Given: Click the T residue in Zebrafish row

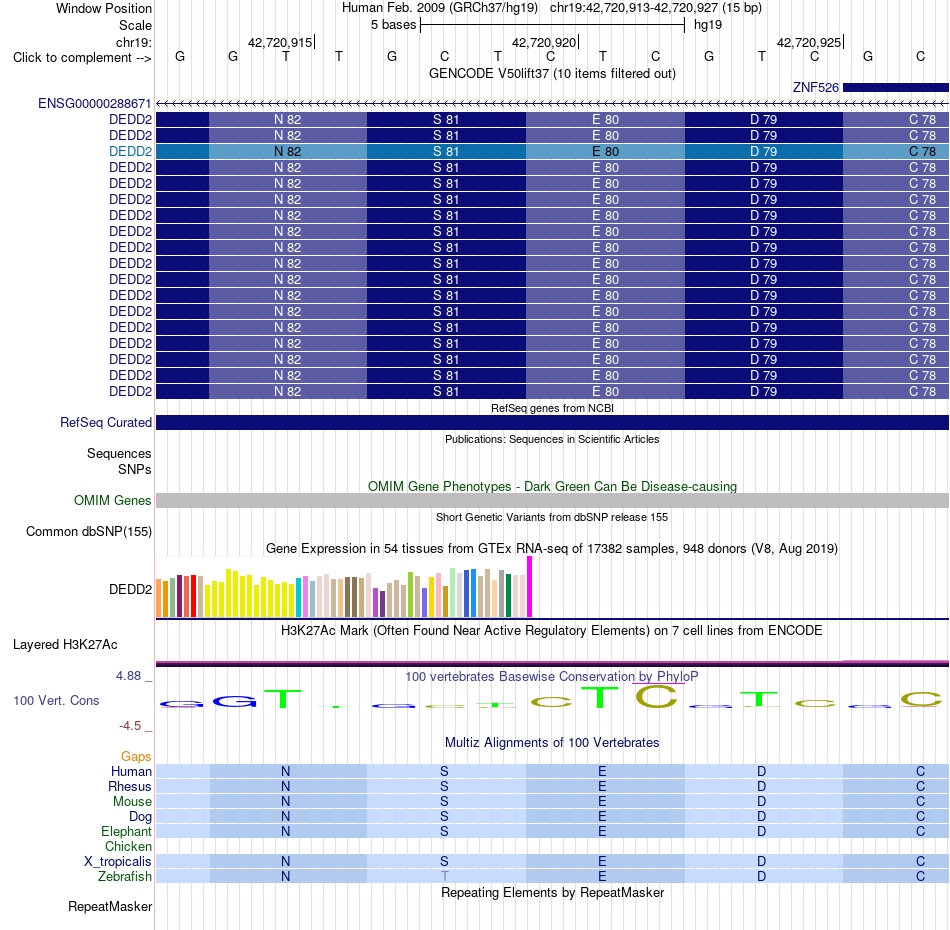Looking at the screenshot, I should [445, 877].
